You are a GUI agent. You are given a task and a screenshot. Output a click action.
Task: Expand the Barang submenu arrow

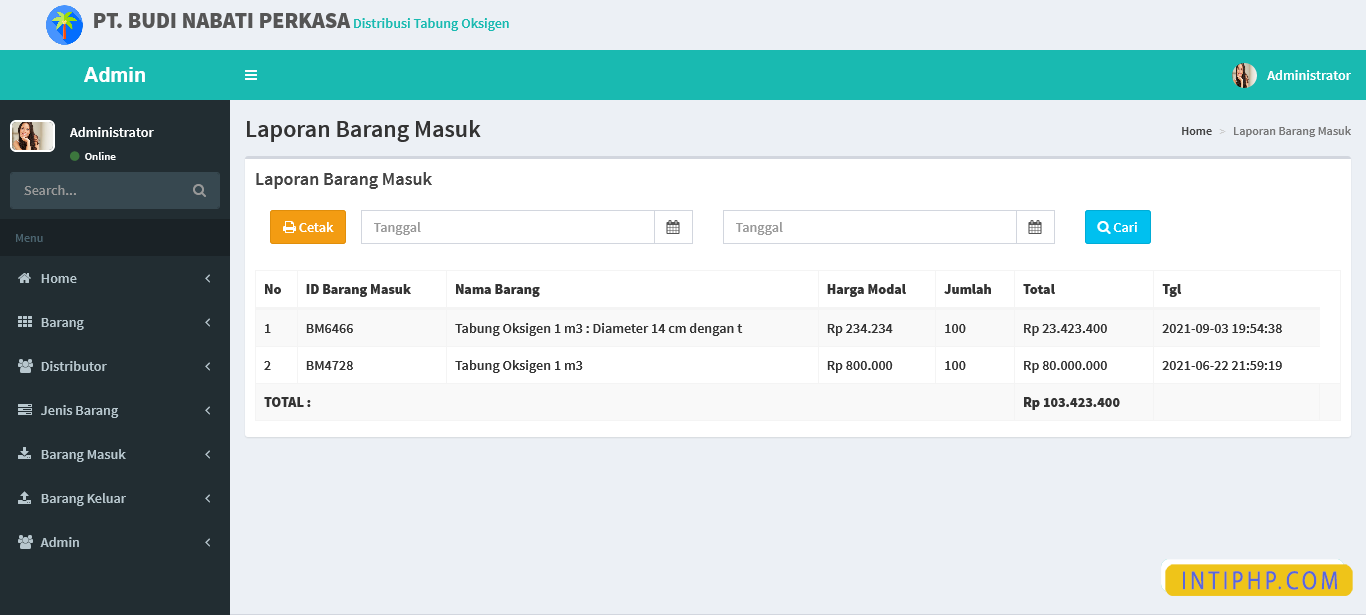(x=208, y=323)
